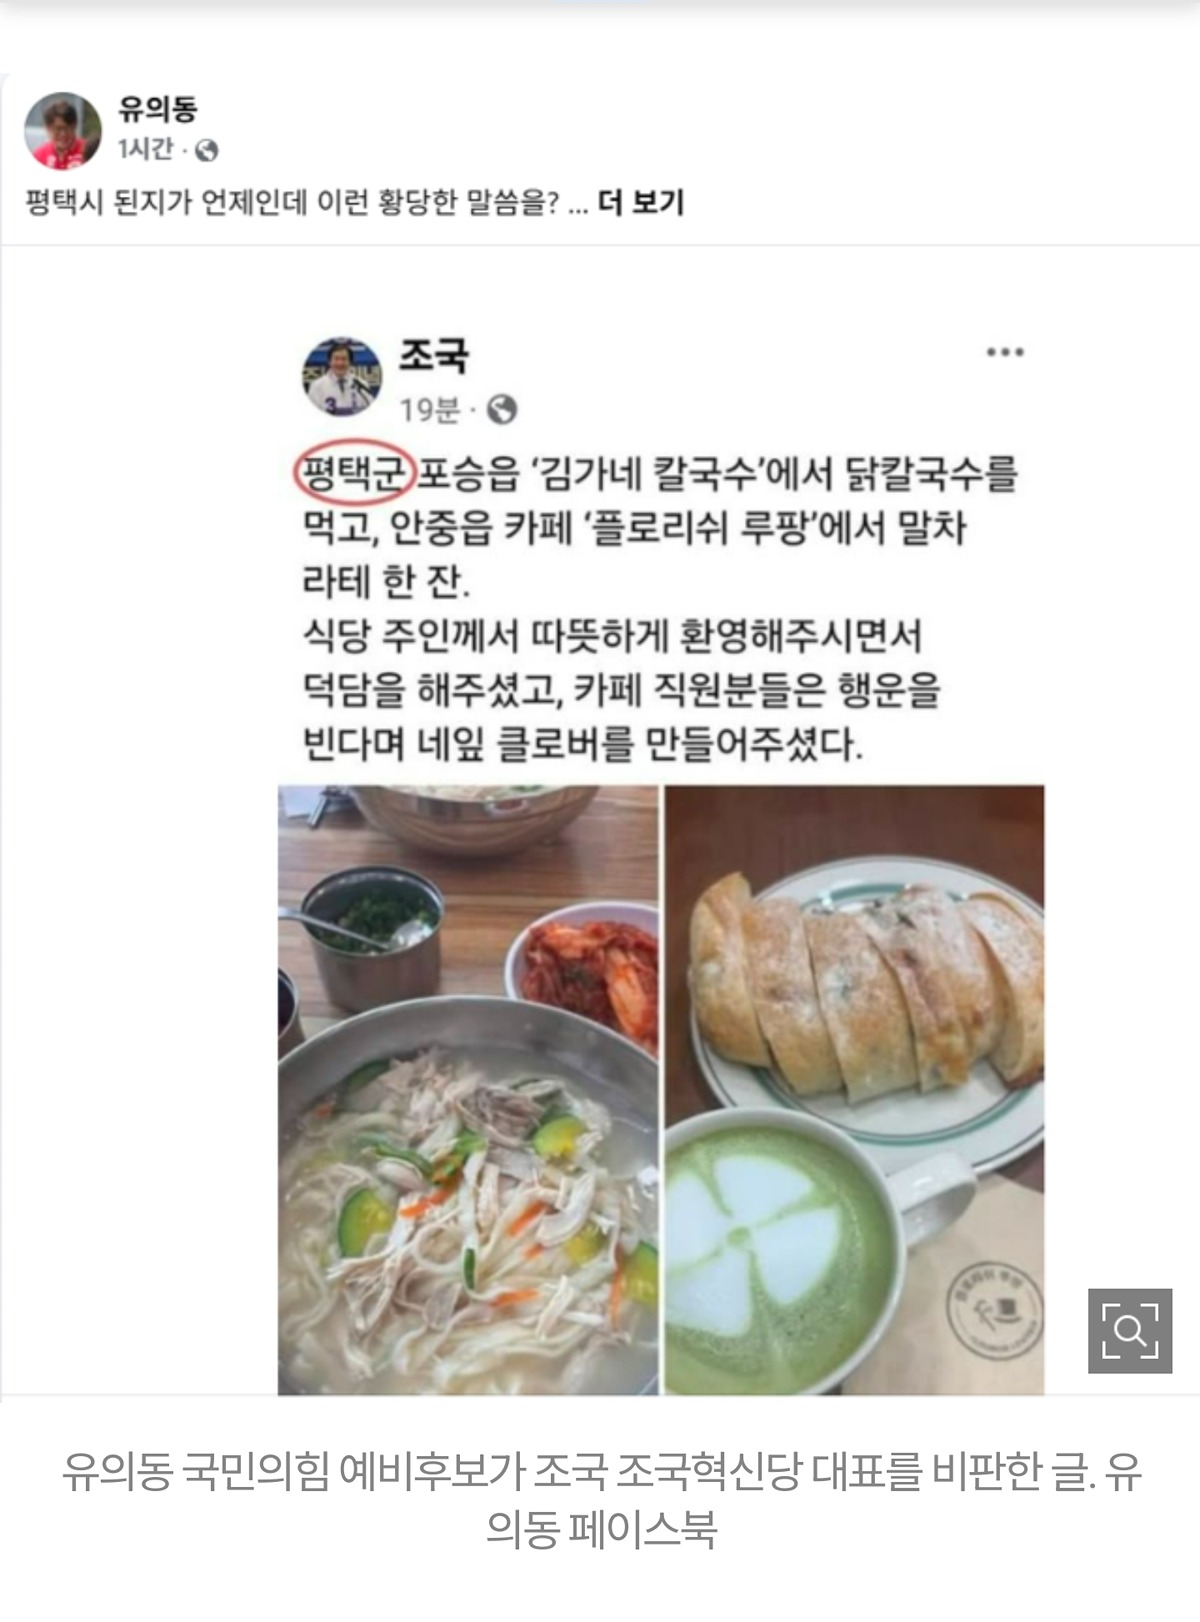View the chicken kalguksu noodle photo
1200x1622 pixels.
click(x=468, y=1090)
